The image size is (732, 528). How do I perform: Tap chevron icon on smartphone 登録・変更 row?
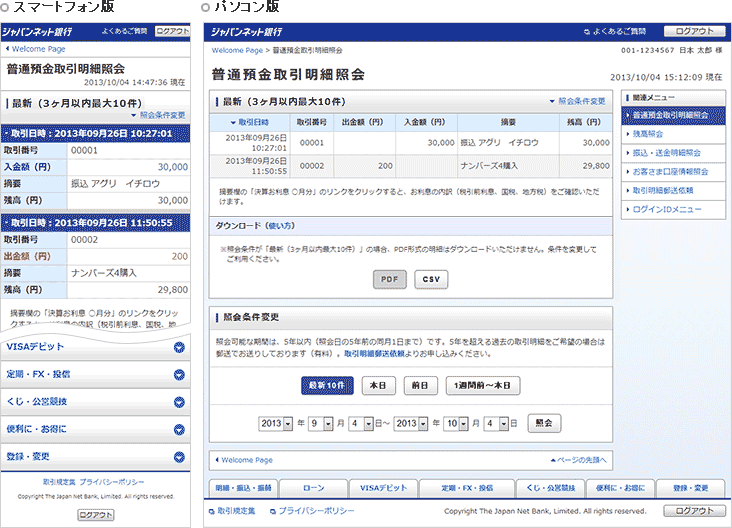179,455
